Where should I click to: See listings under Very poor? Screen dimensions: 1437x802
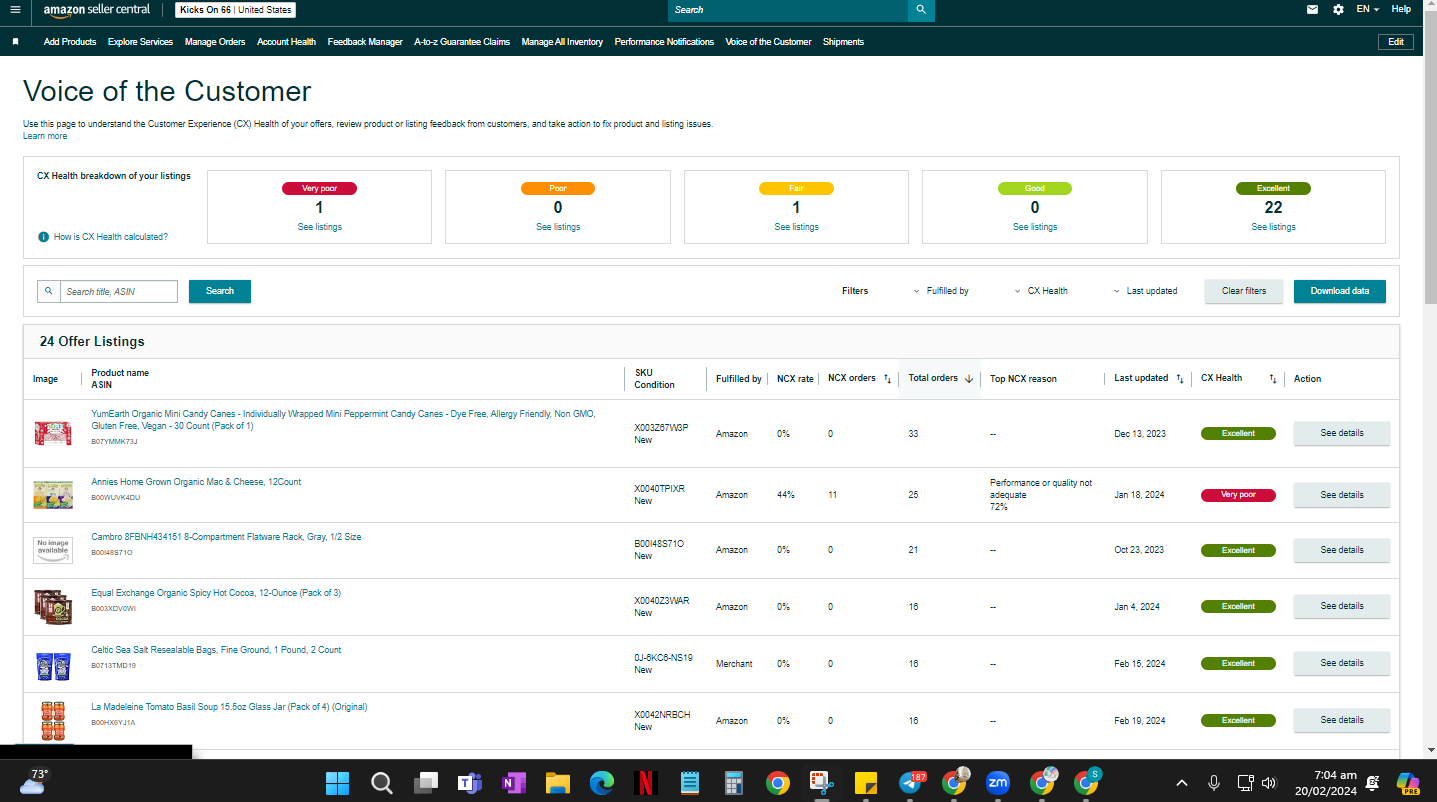coord(319,227)
